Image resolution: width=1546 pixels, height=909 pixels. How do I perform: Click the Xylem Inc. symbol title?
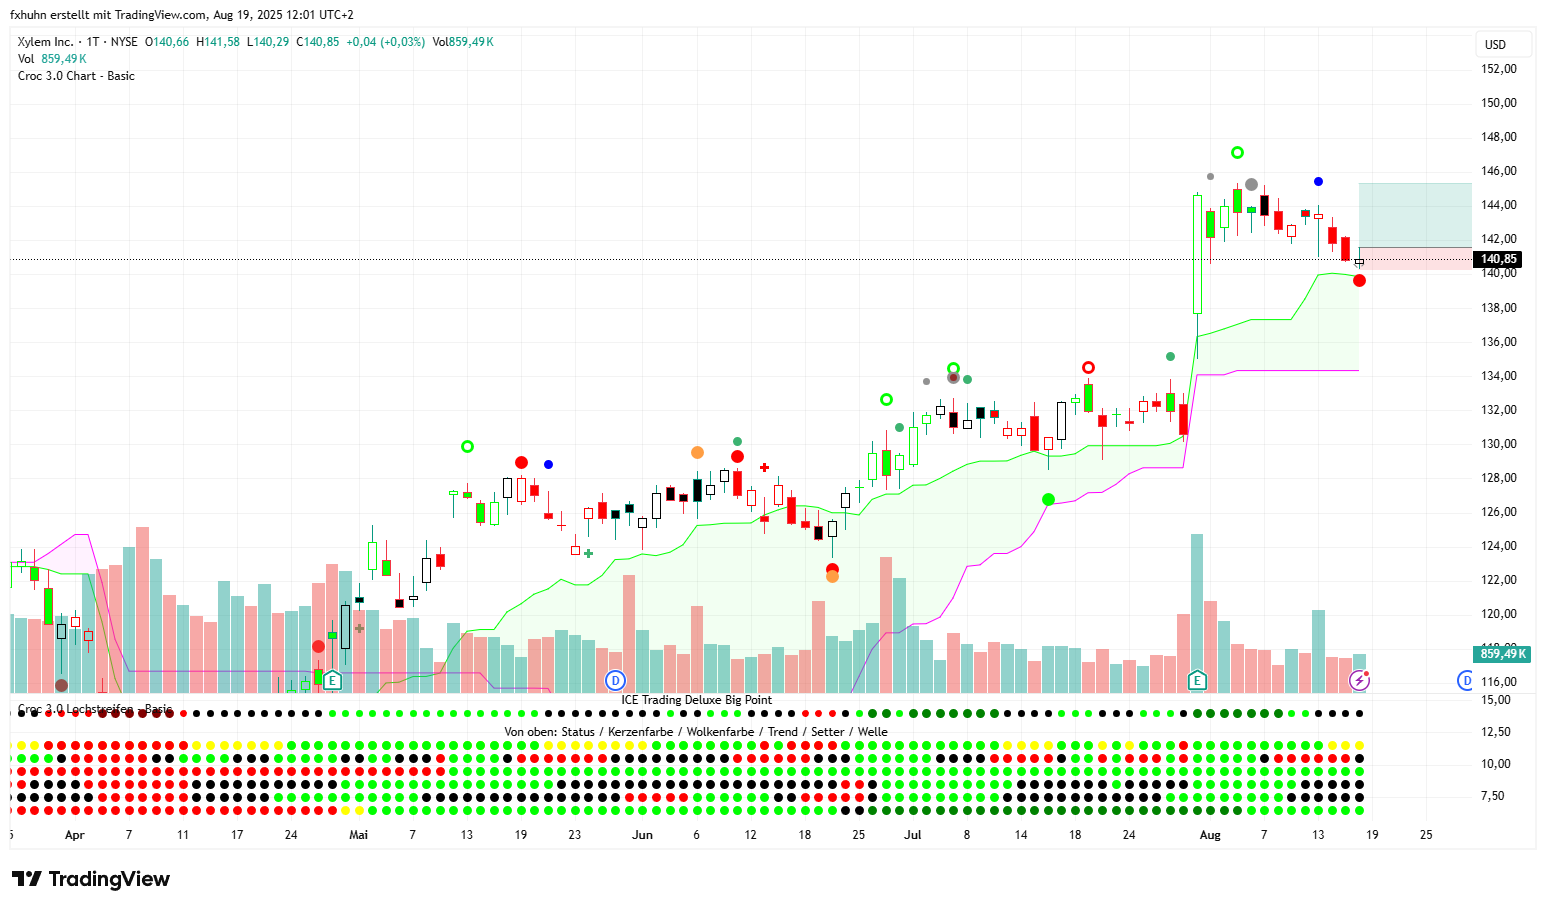click(x=46, y=42)
